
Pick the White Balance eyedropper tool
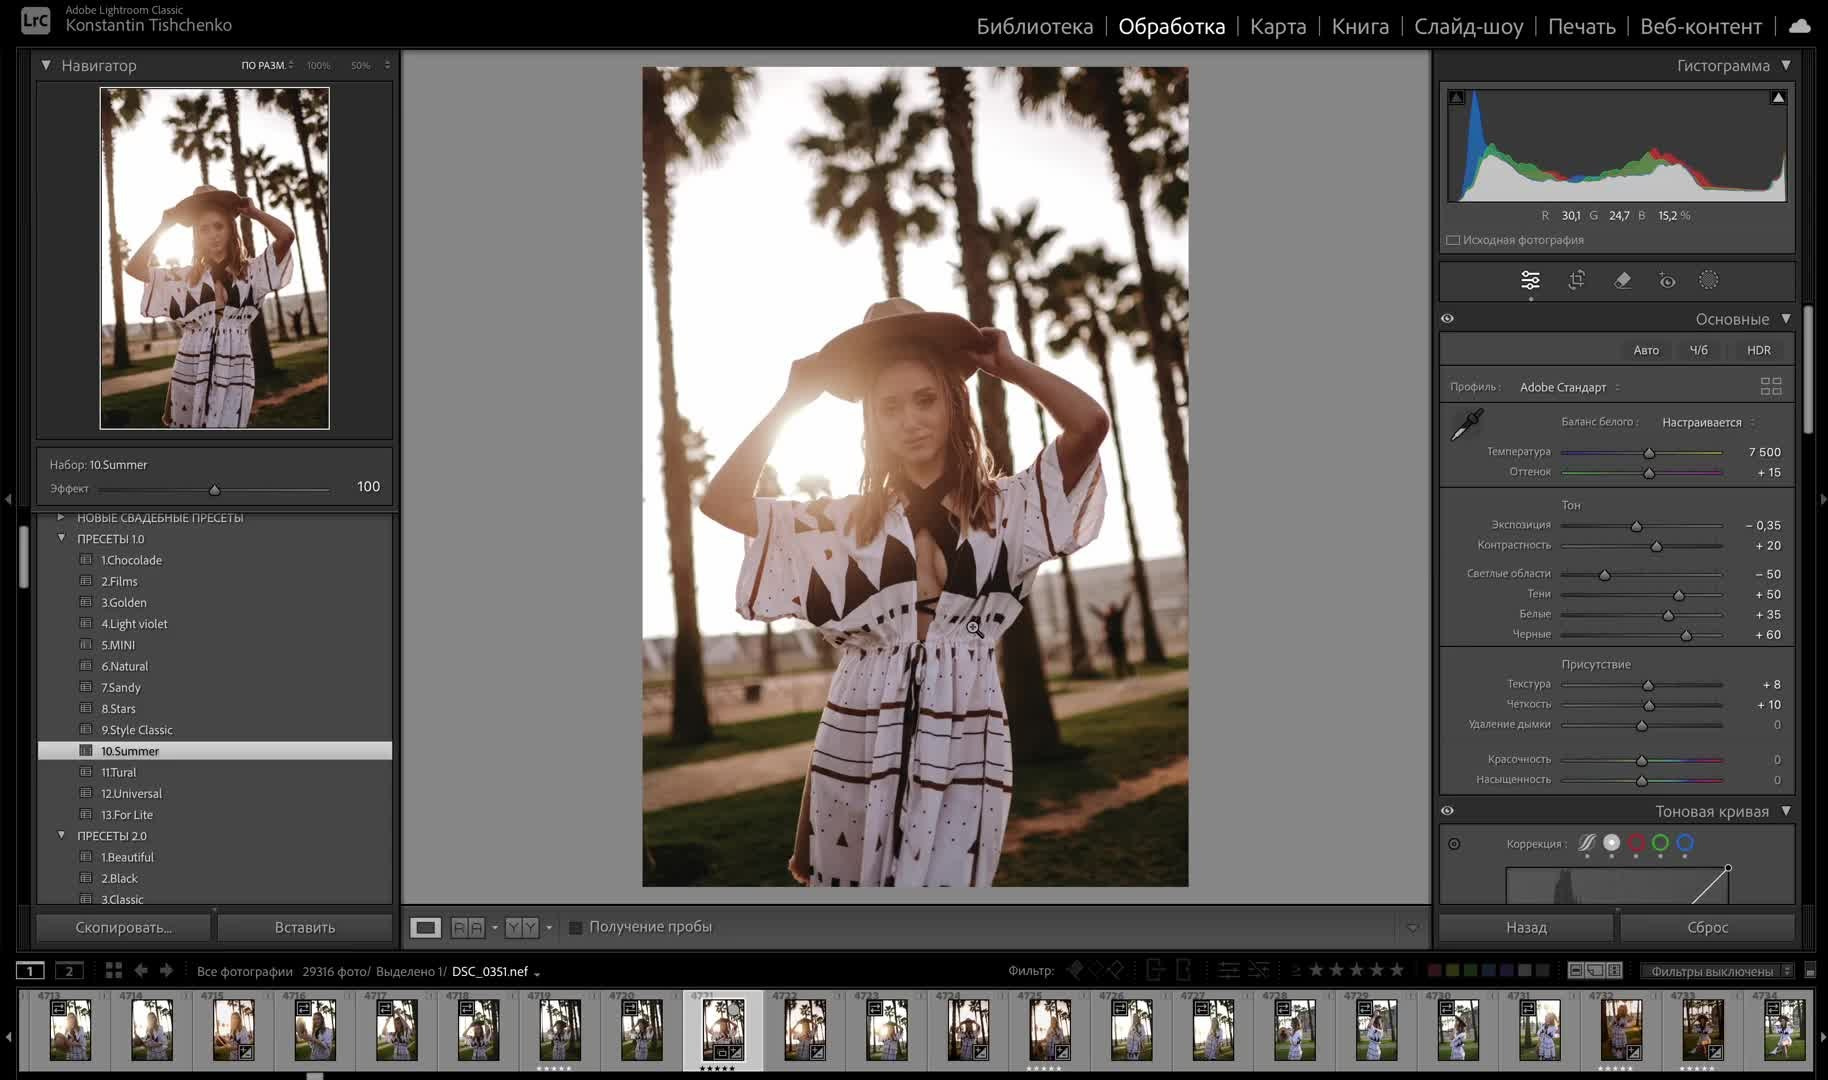1466,425
